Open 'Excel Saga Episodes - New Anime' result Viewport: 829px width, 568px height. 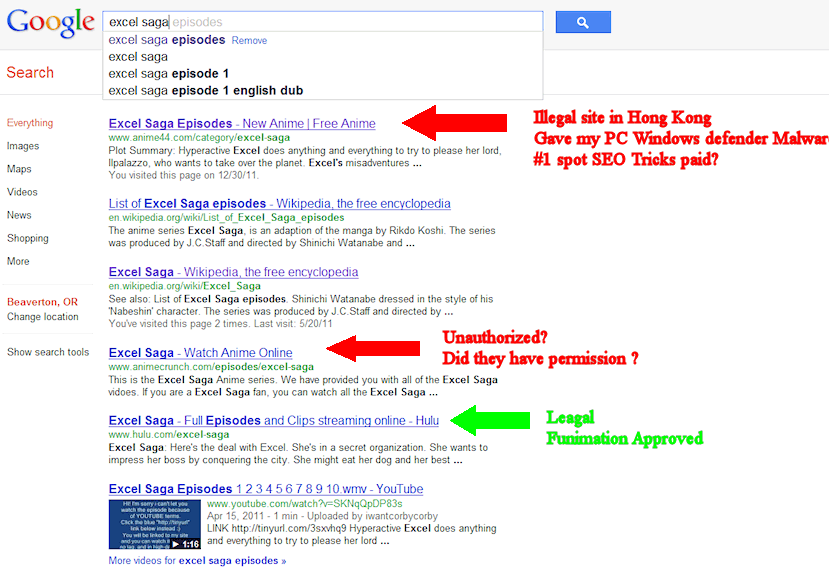[242, 123]
